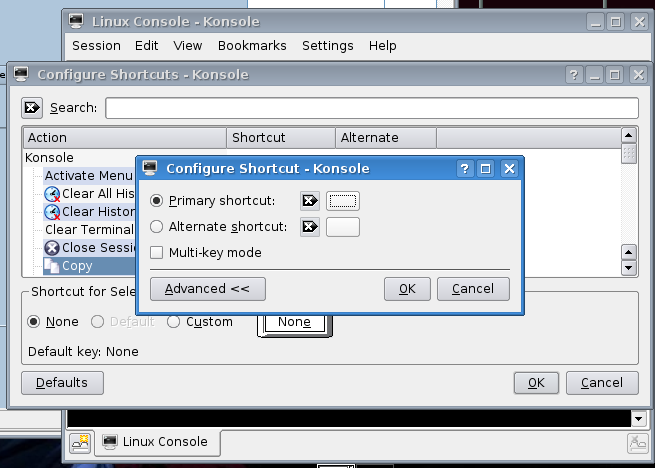Open the View menu
This screenshot has height=468, width=655.
point(188,46)
